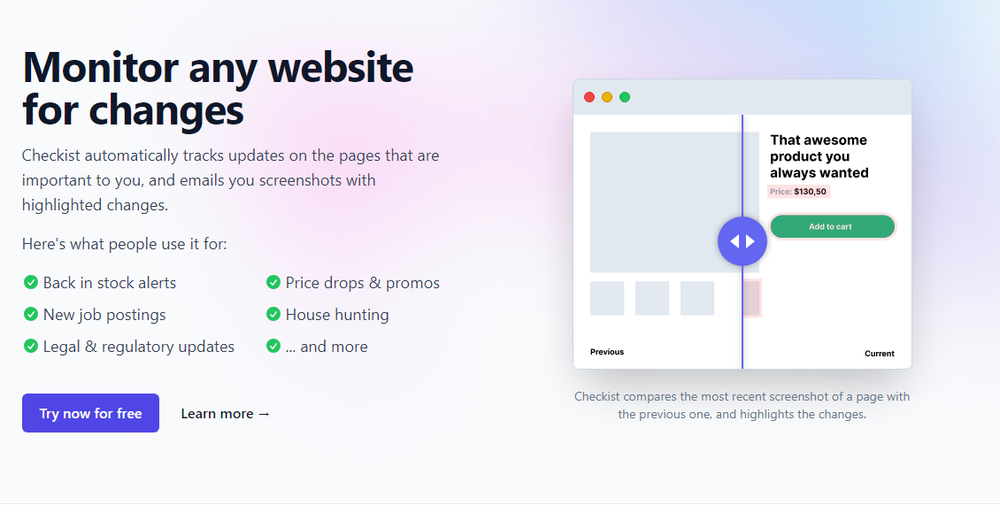
Task: Click the Here's what people use it for text
Action: 124,244
